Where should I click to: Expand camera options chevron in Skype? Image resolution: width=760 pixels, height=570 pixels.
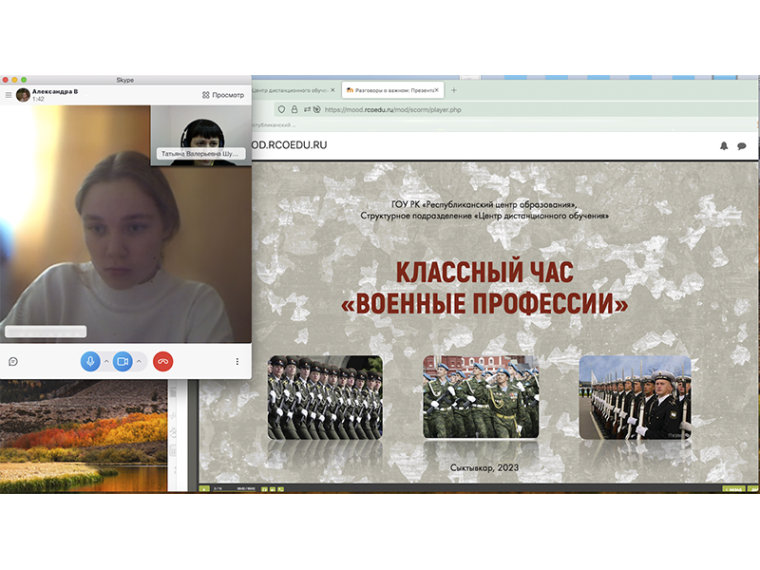139,362
